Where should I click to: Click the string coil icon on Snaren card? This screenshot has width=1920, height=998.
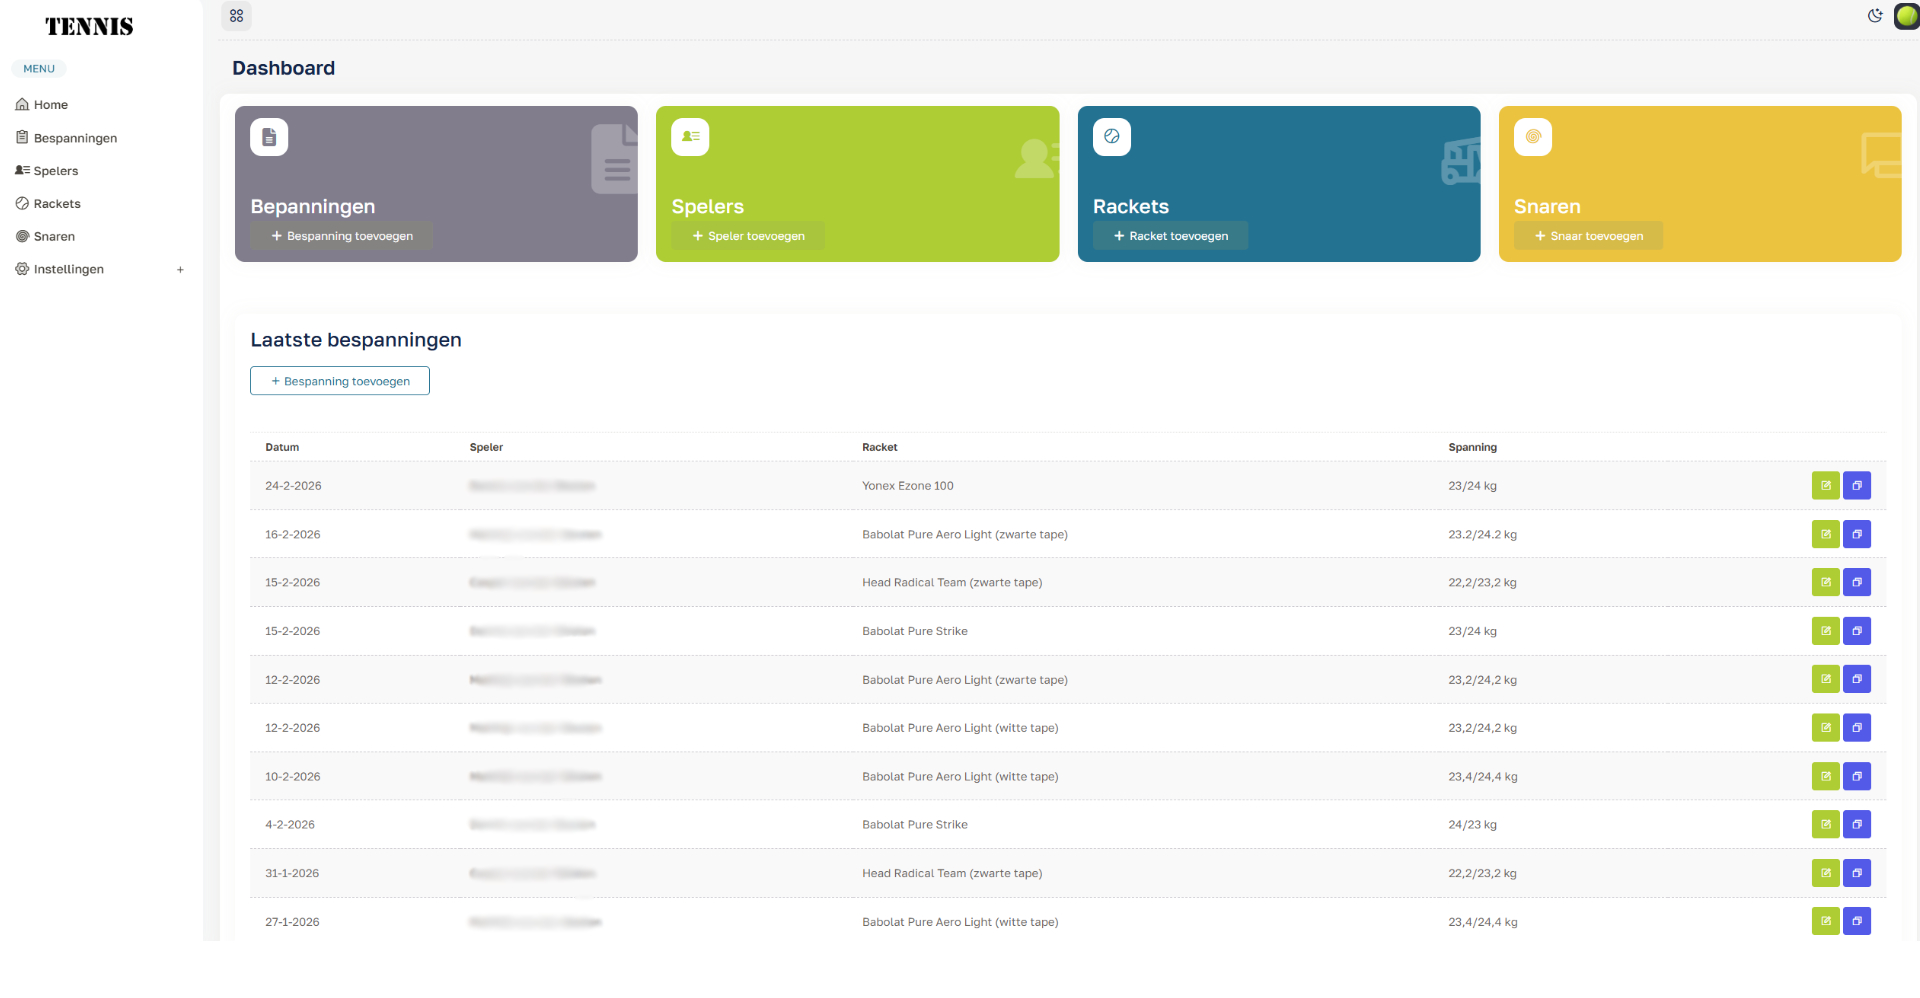click(1532, 137)
